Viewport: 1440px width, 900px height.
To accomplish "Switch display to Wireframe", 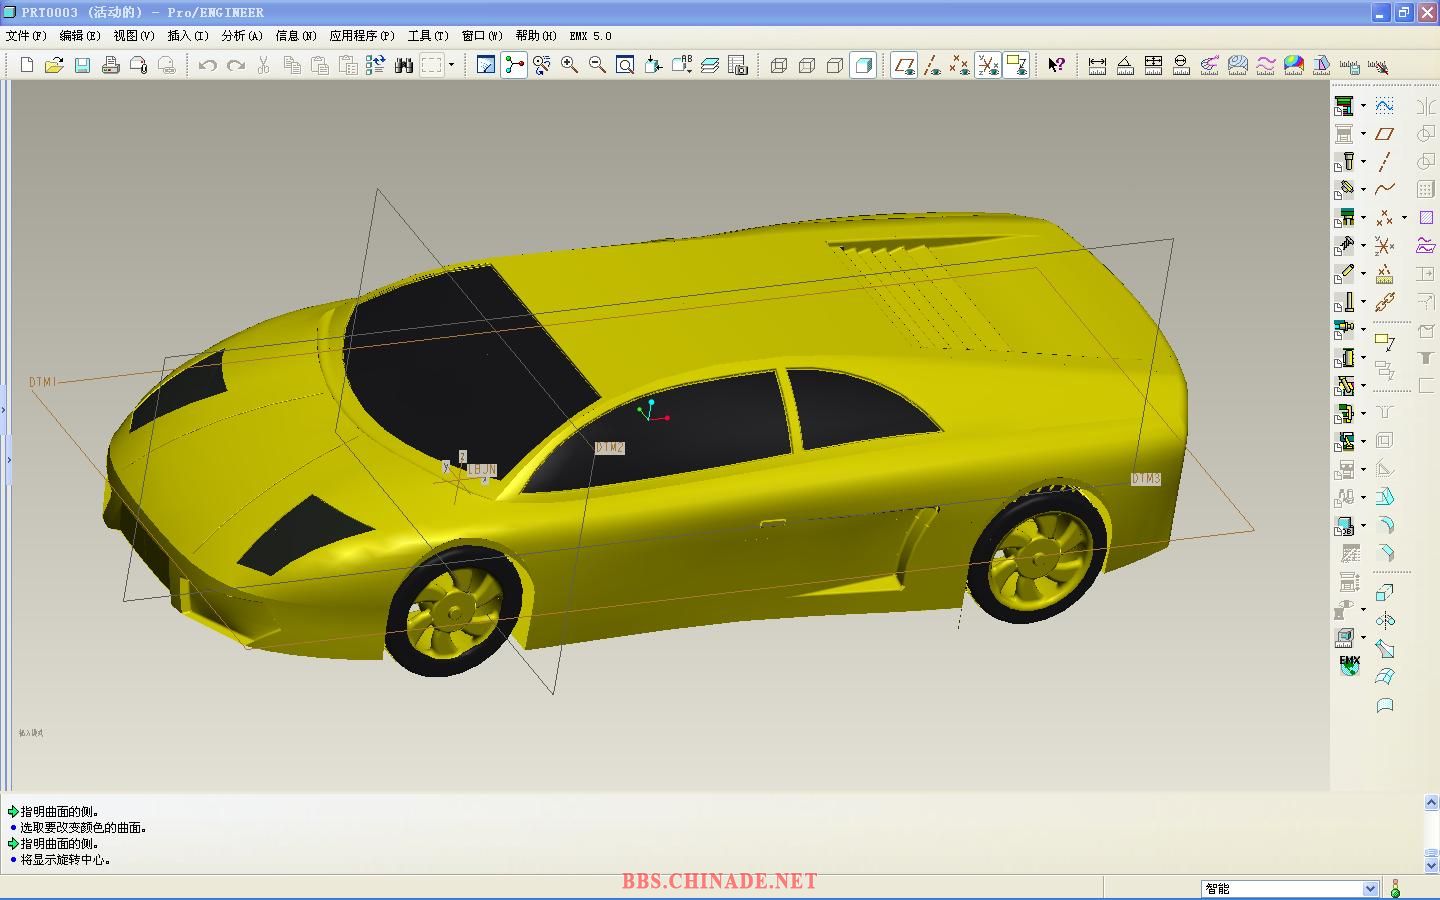I will (x=779, y=65).
